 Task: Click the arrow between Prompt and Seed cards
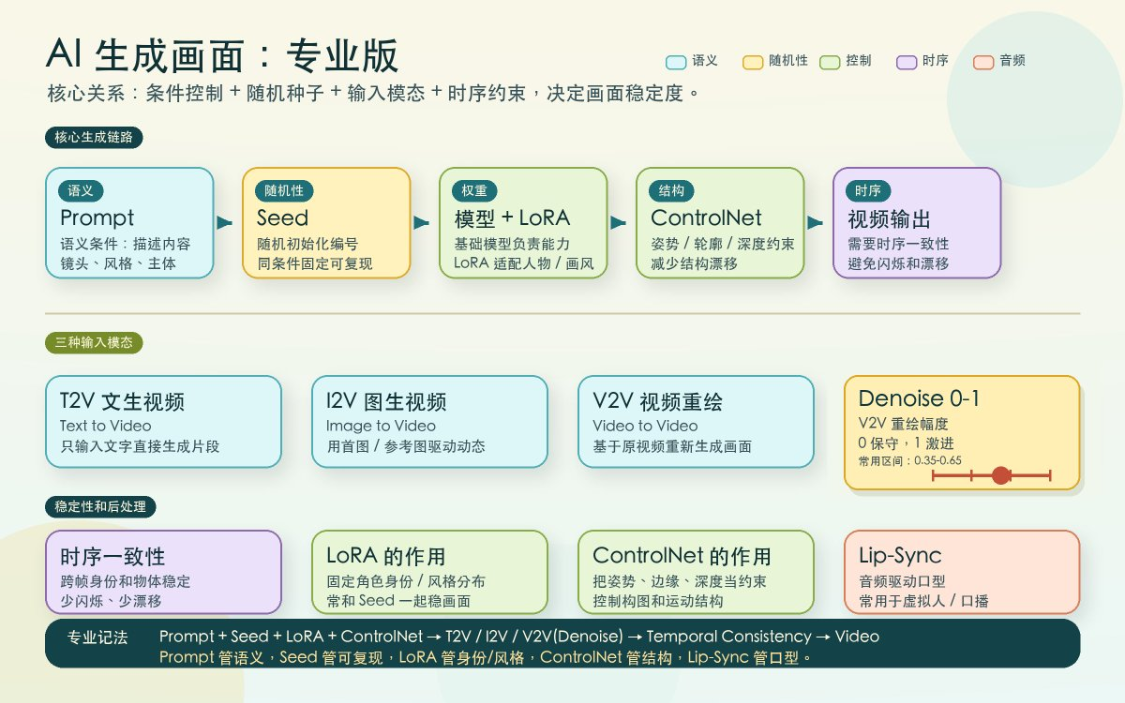click(225, 223)
